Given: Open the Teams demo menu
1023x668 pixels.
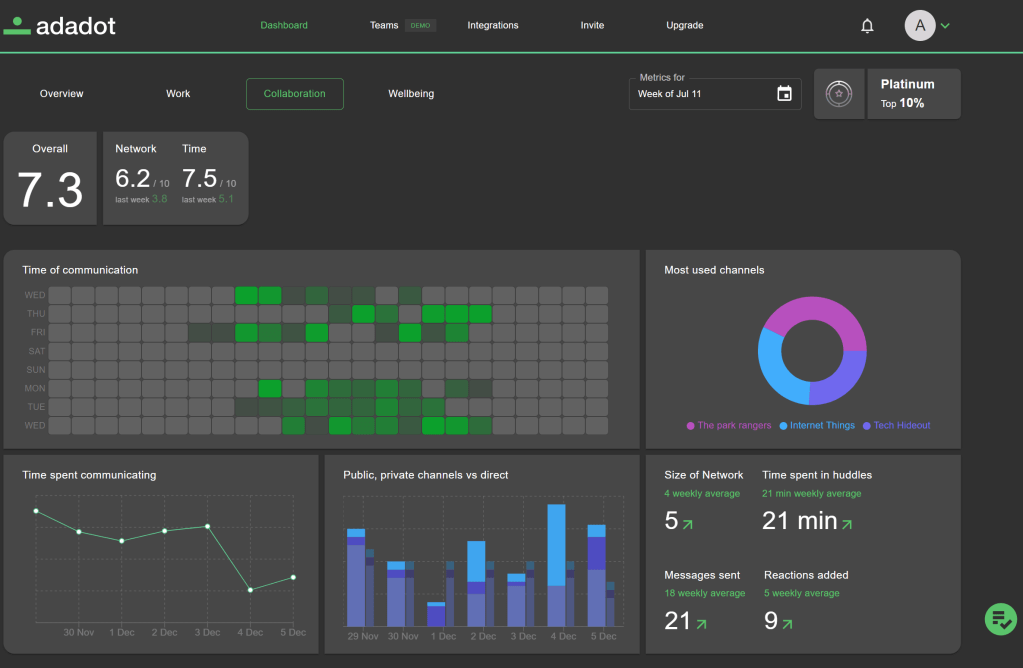Looking at the screenshot, I should point(384,26).
